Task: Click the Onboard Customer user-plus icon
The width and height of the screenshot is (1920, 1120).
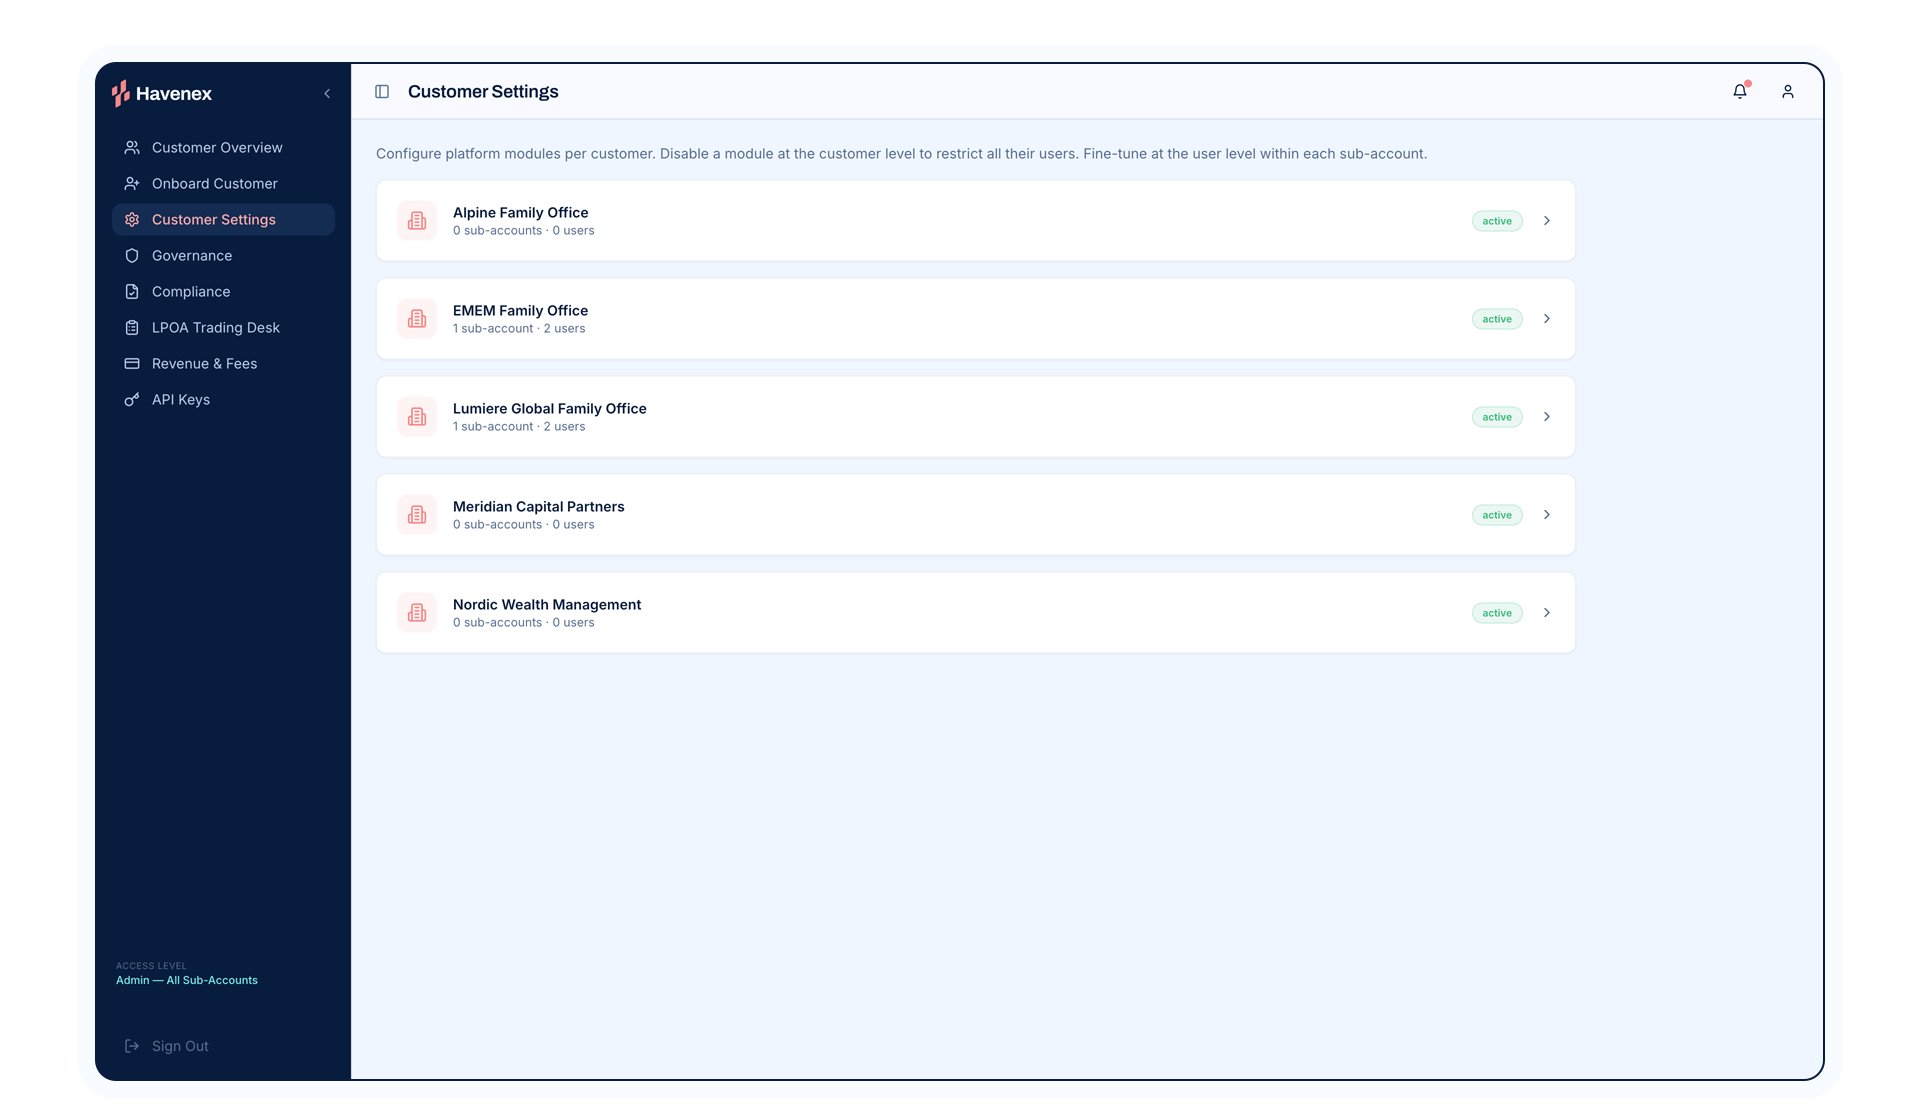Action: 132,184
